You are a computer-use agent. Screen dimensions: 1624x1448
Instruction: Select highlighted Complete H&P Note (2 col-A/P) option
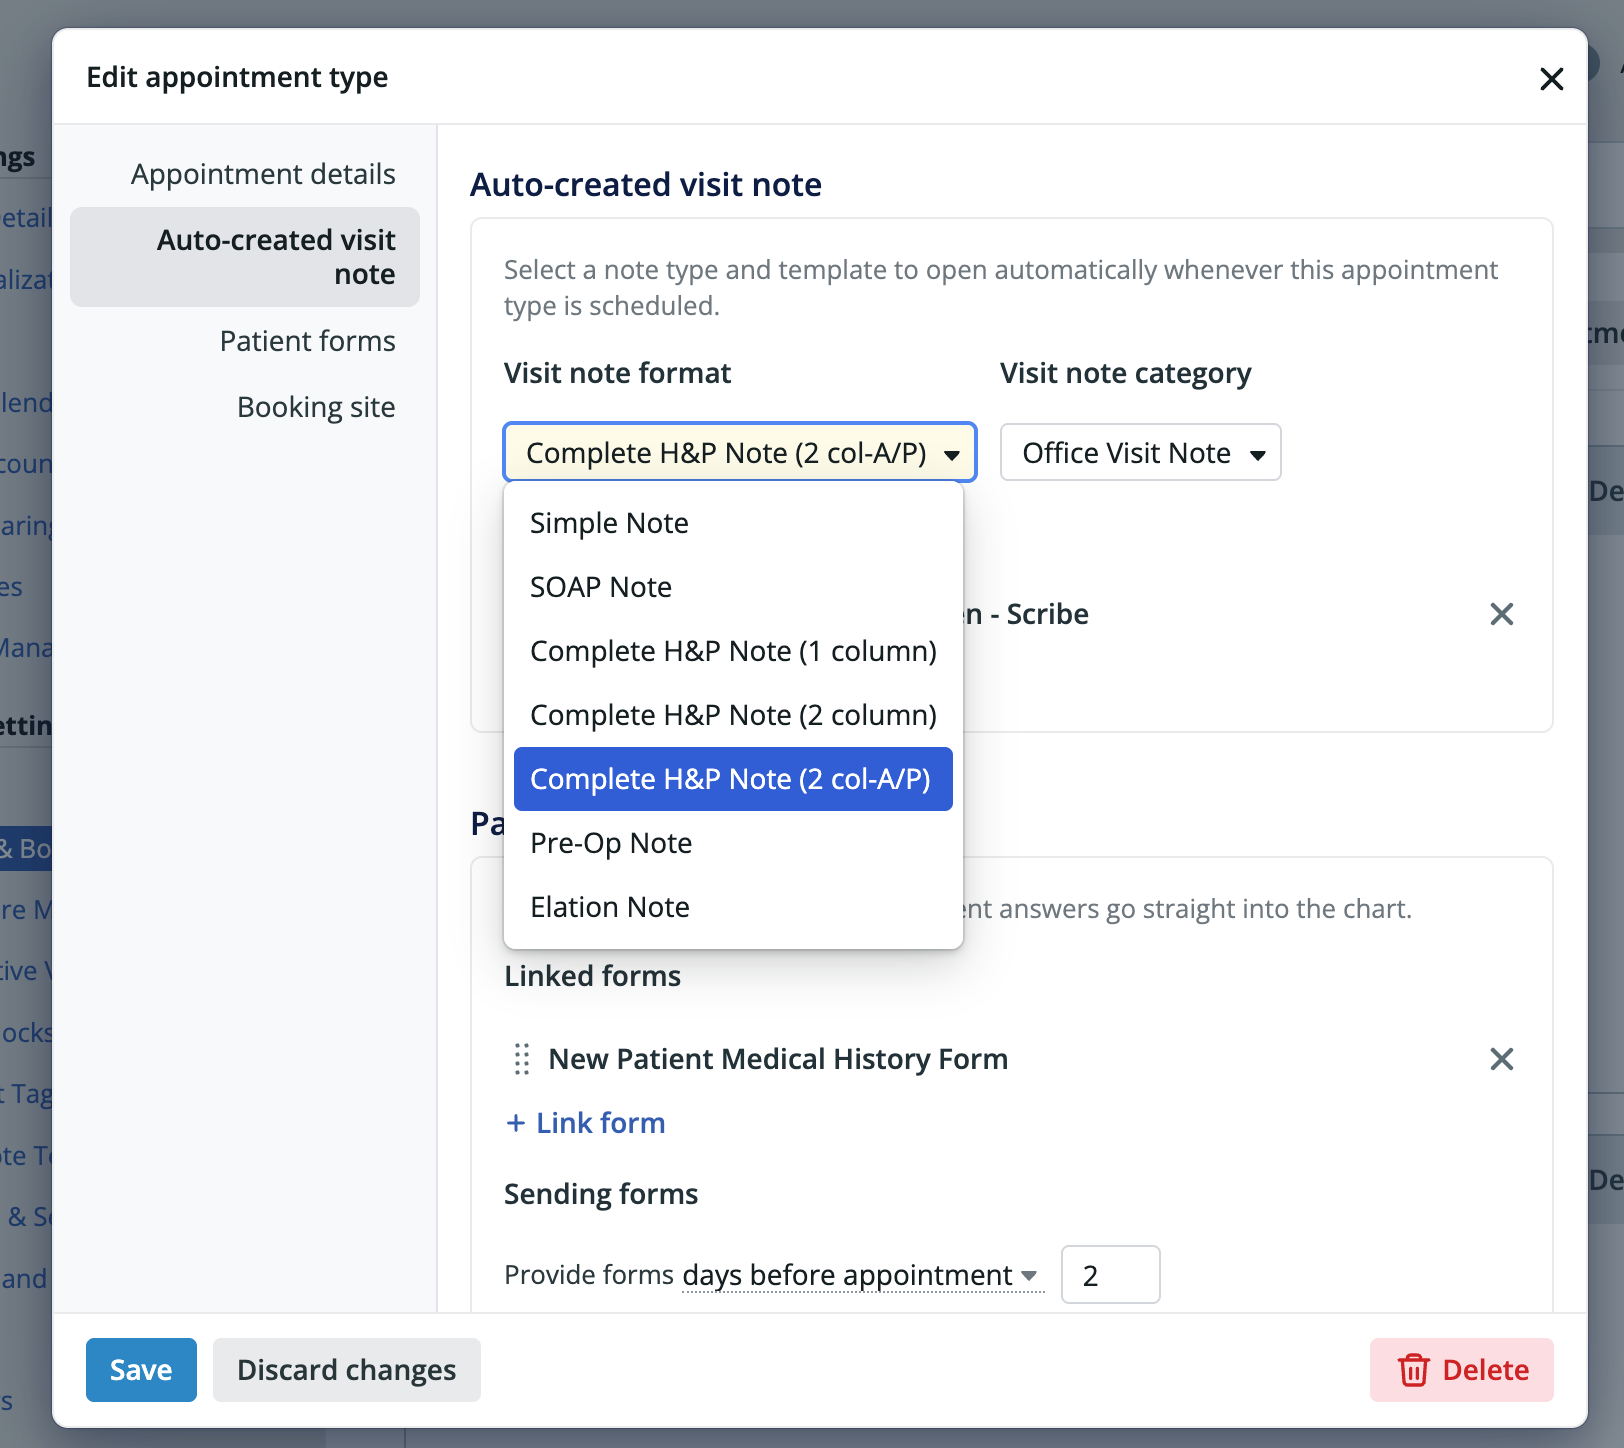click(x=733, y=779)
